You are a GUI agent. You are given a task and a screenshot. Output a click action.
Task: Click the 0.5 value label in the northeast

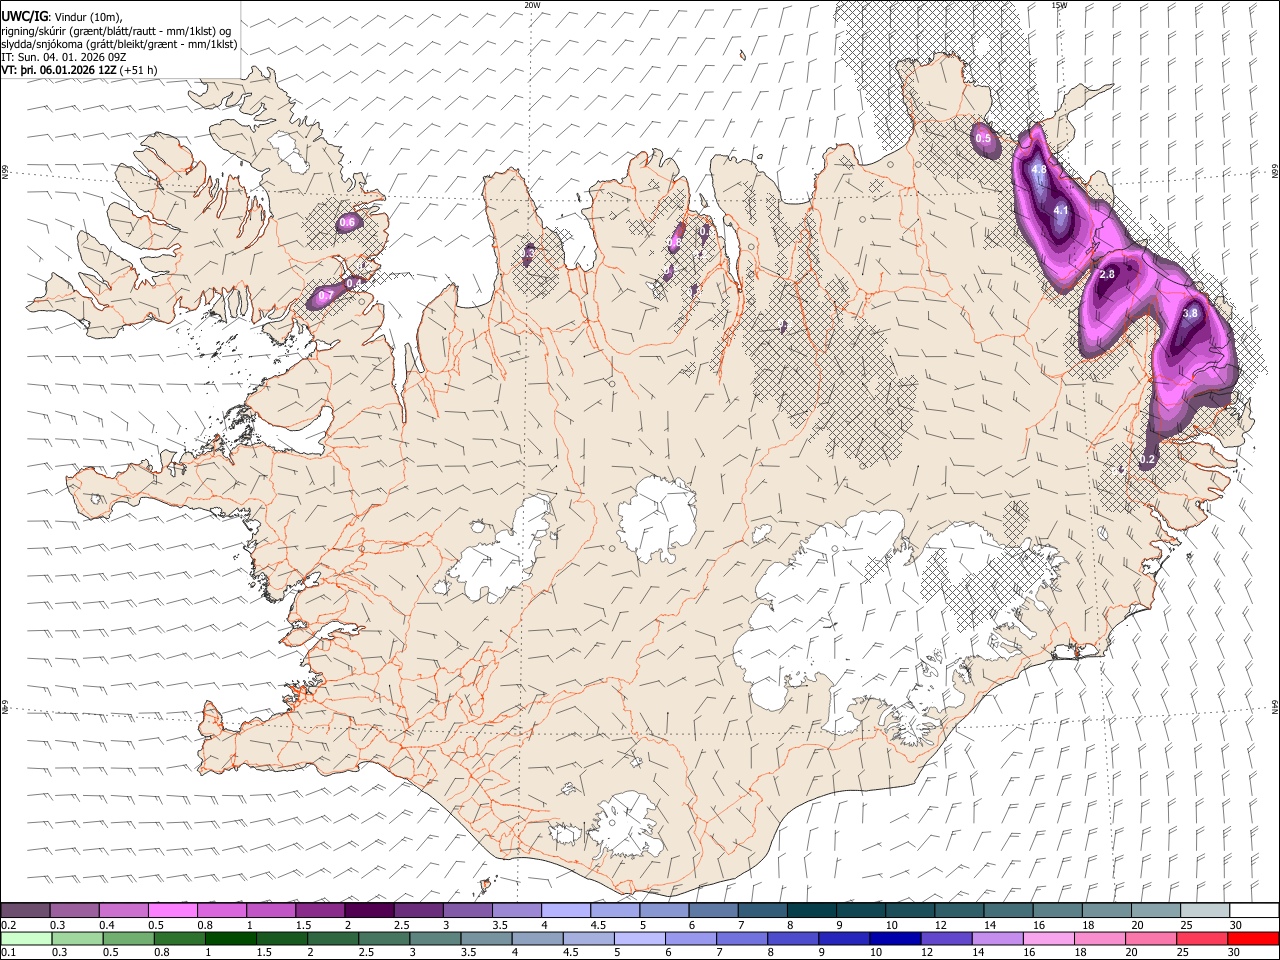983,138
